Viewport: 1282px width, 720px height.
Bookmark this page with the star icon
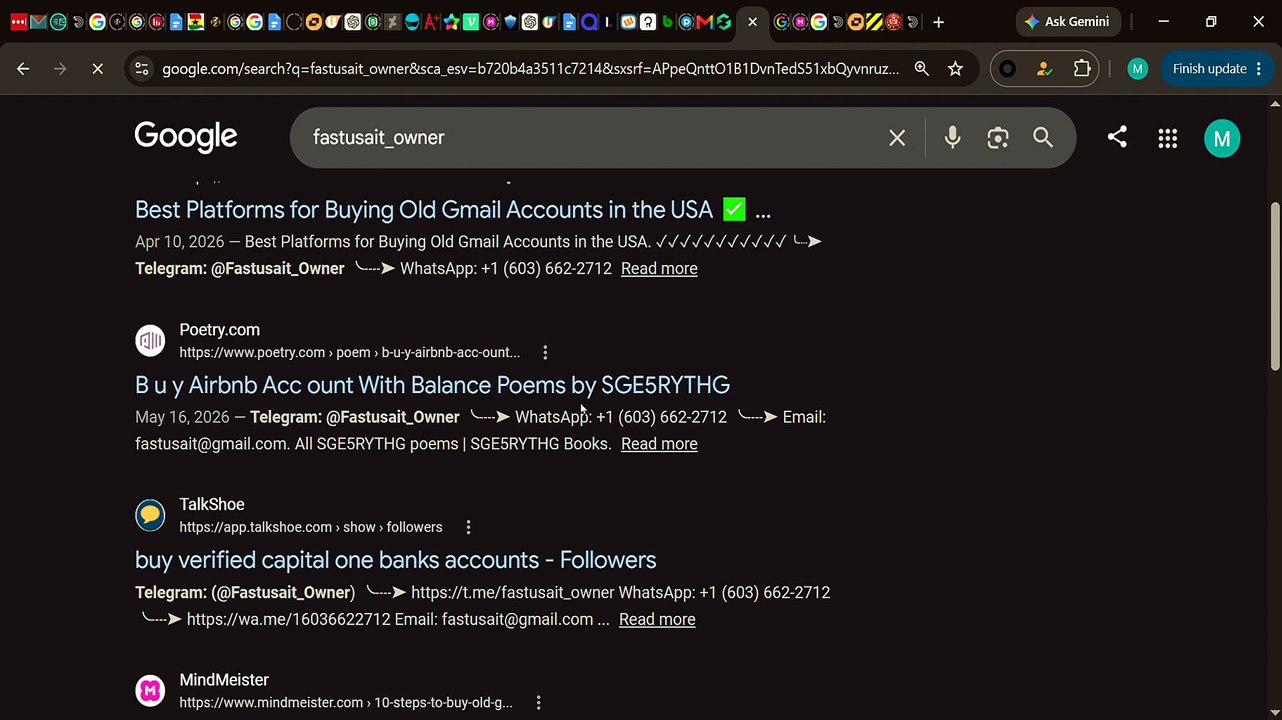[x=956, y=69]
